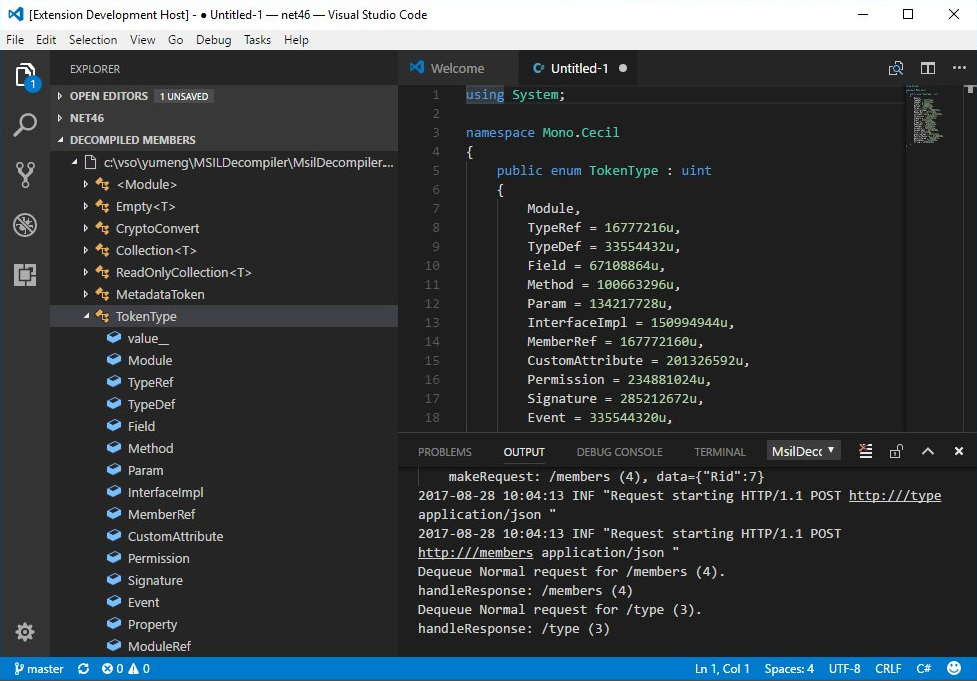Click the feedback smiley icon
The width and height of the screenshot is (977, 681).
pyautogui.click(x=954, y=668)
